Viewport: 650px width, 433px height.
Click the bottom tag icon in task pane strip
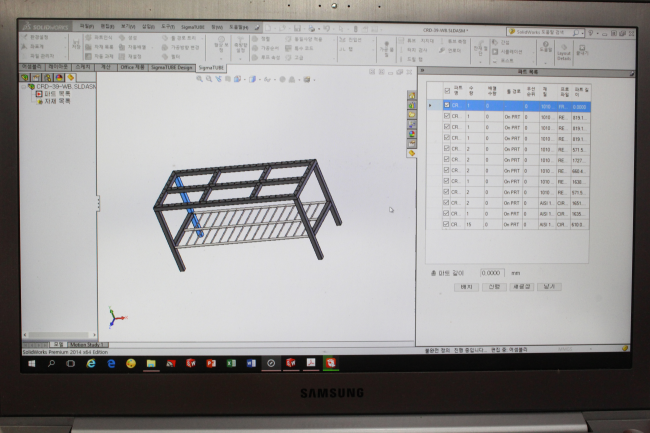click(x=410, y=153)
